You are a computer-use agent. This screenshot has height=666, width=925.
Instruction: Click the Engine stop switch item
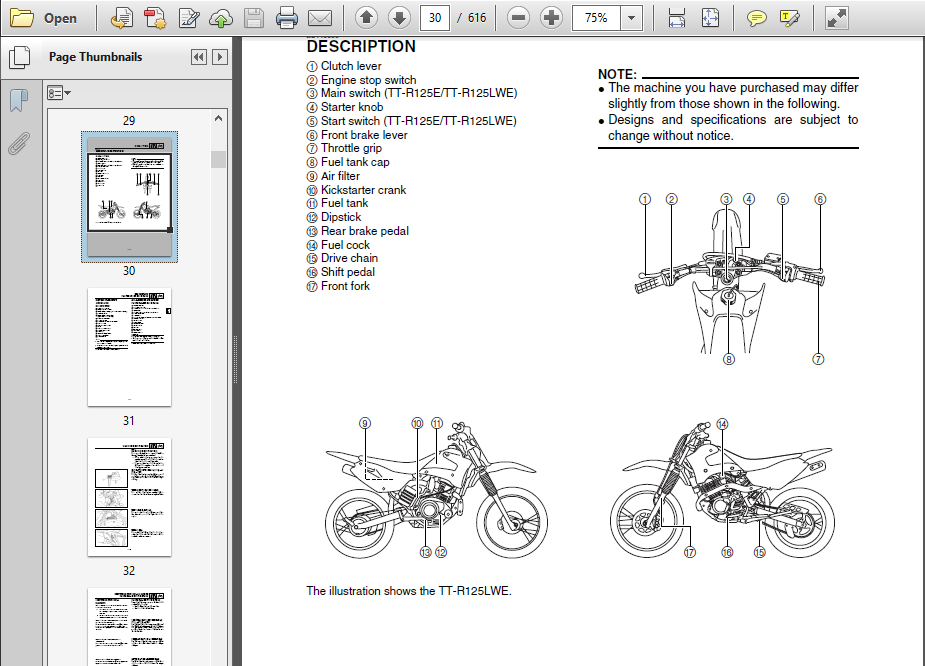click(362, 80)
